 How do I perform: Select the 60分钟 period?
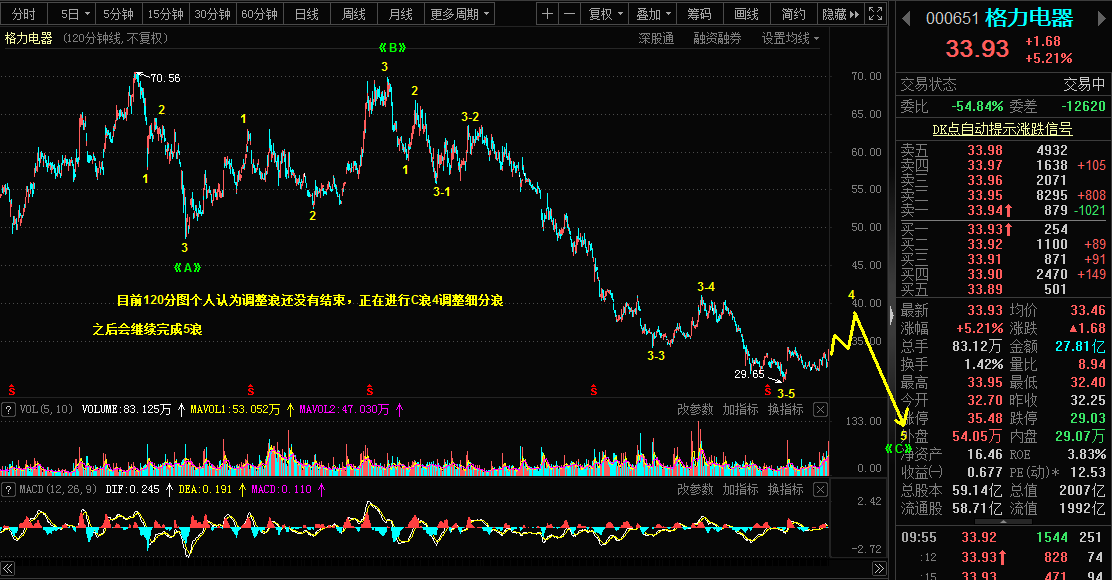(x=260, y=13)
